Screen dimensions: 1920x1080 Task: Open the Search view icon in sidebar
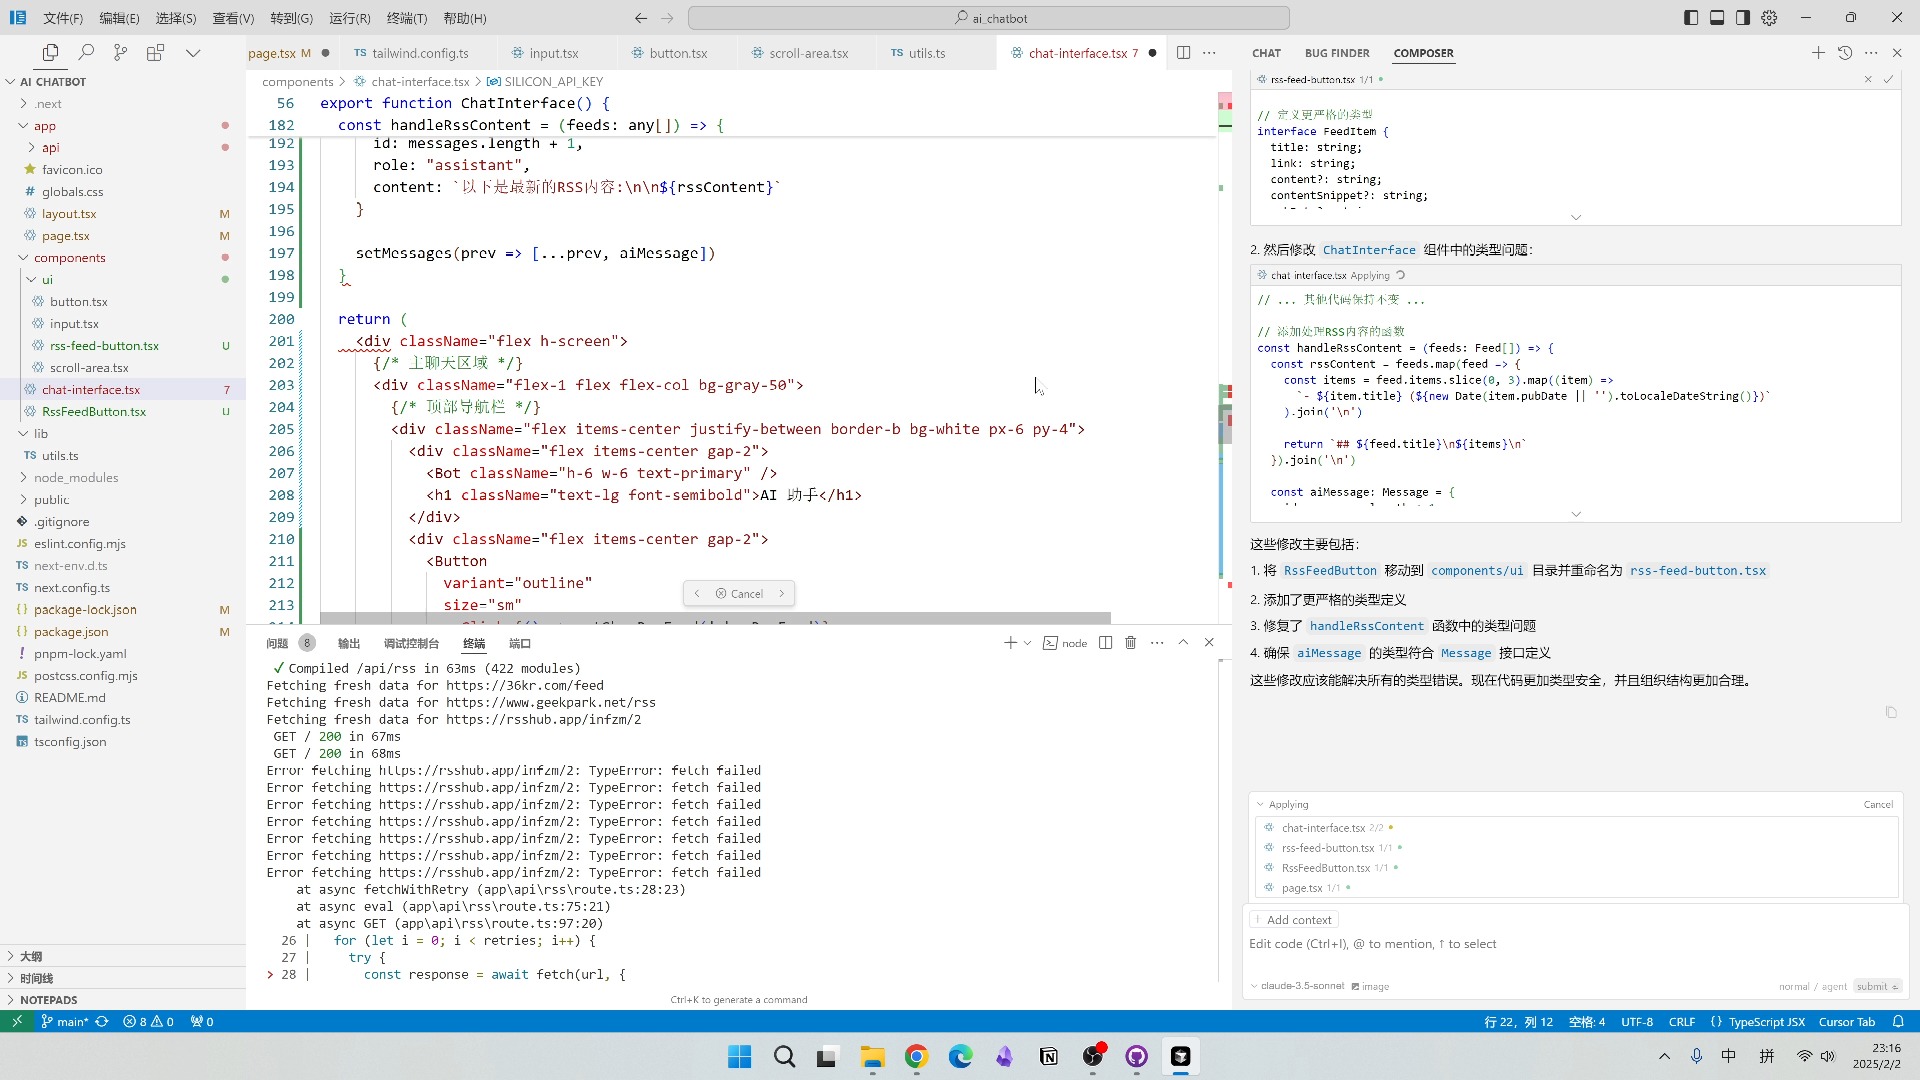(x=86, y=53)
